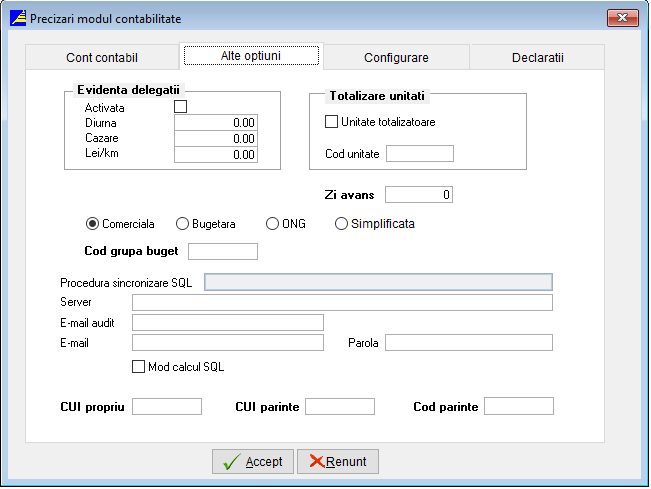Pick the Simplificata radio option
Image resolution: width=651 pixels, height=489 pixels.
point(341,224)
